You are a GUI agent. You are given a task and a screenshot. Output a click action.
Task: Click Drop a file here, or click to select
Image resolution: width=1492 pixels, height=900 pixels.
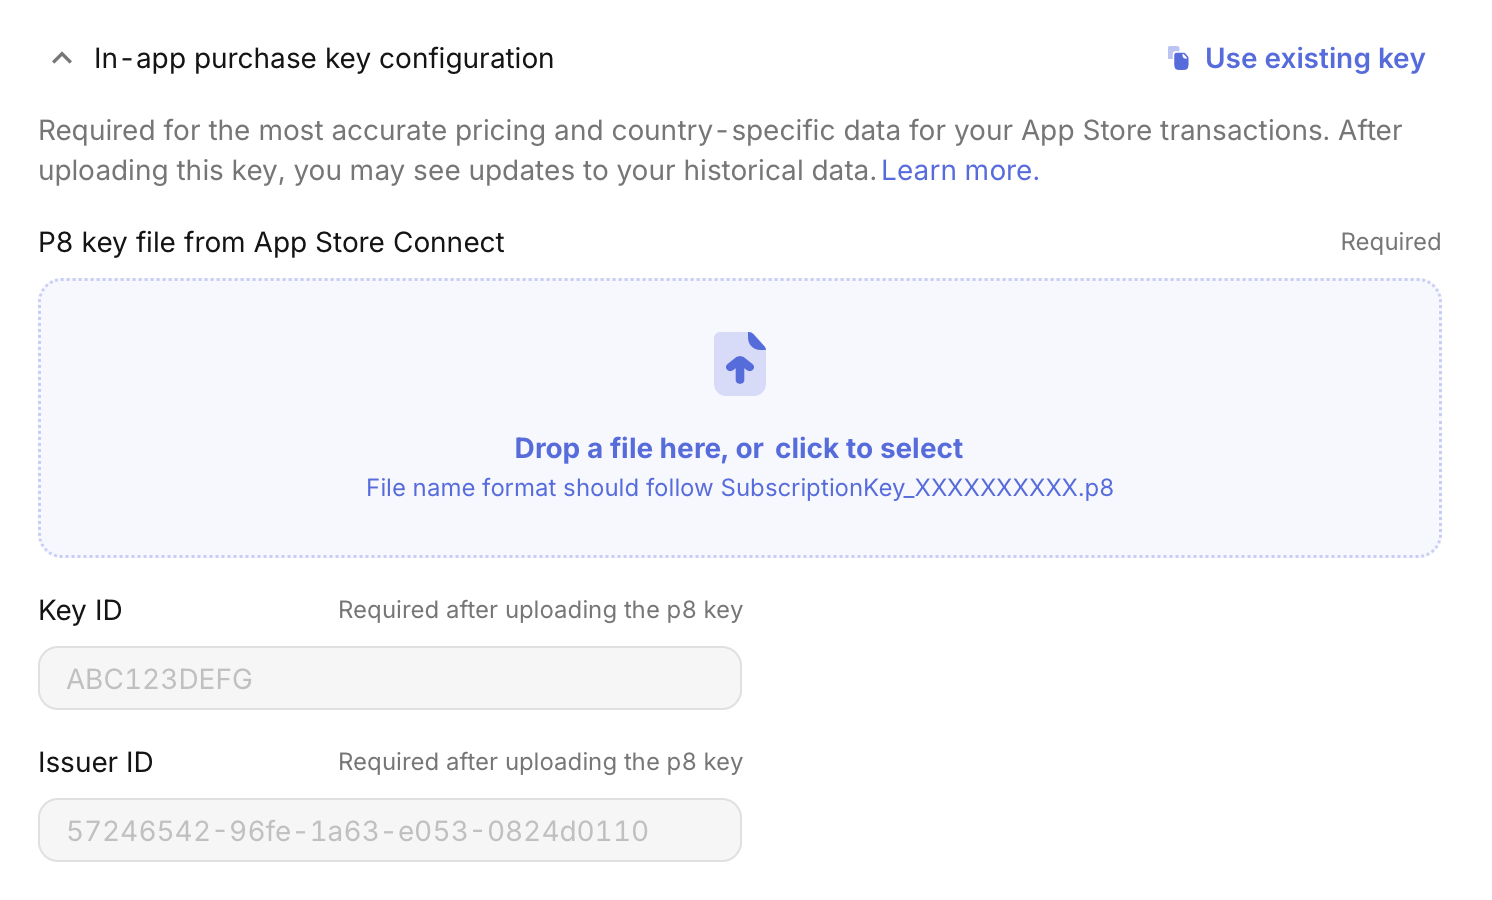point(738,448)
